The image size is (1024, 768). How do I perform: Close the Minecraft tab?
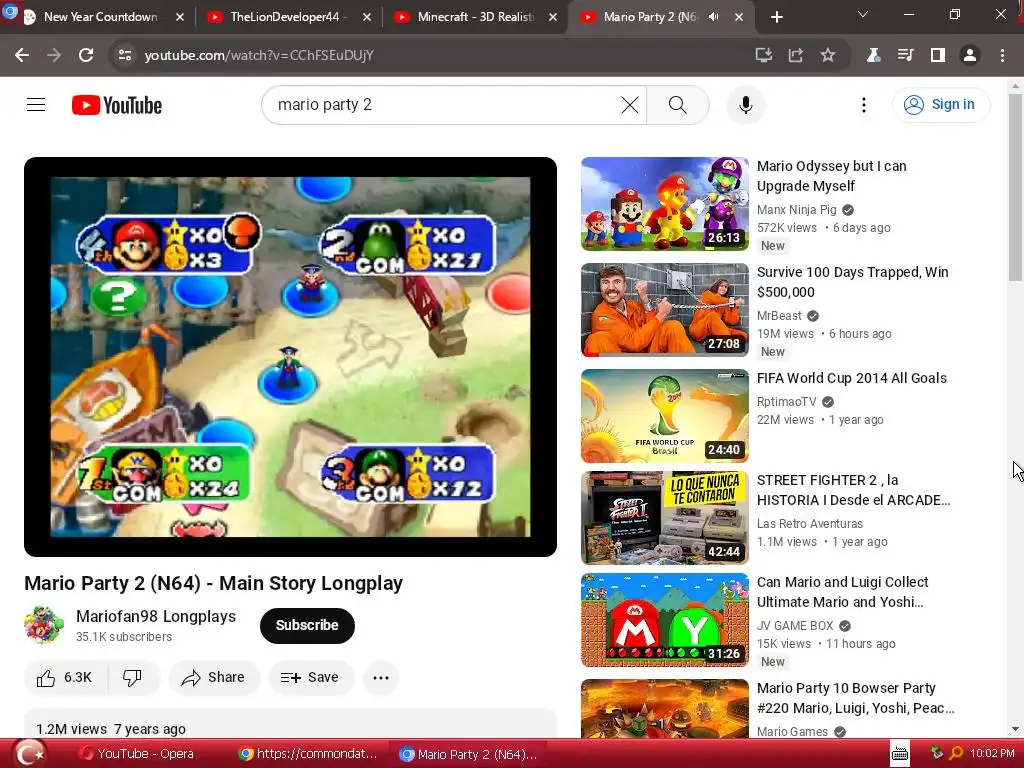(552, 17)
